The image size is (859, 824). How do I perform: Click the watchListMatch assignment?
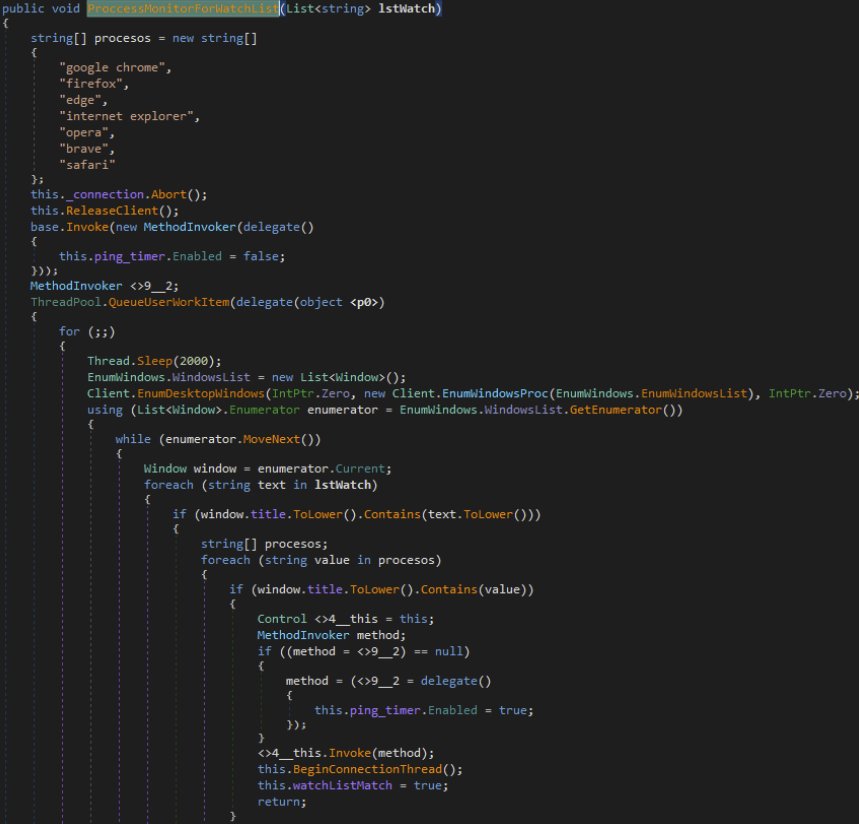352,786
